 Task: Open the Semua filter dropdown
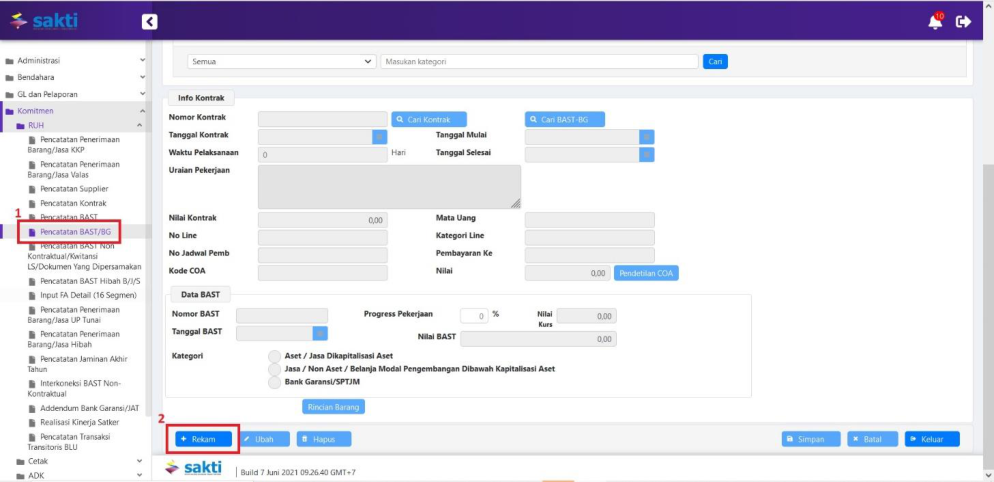point(282,61)
